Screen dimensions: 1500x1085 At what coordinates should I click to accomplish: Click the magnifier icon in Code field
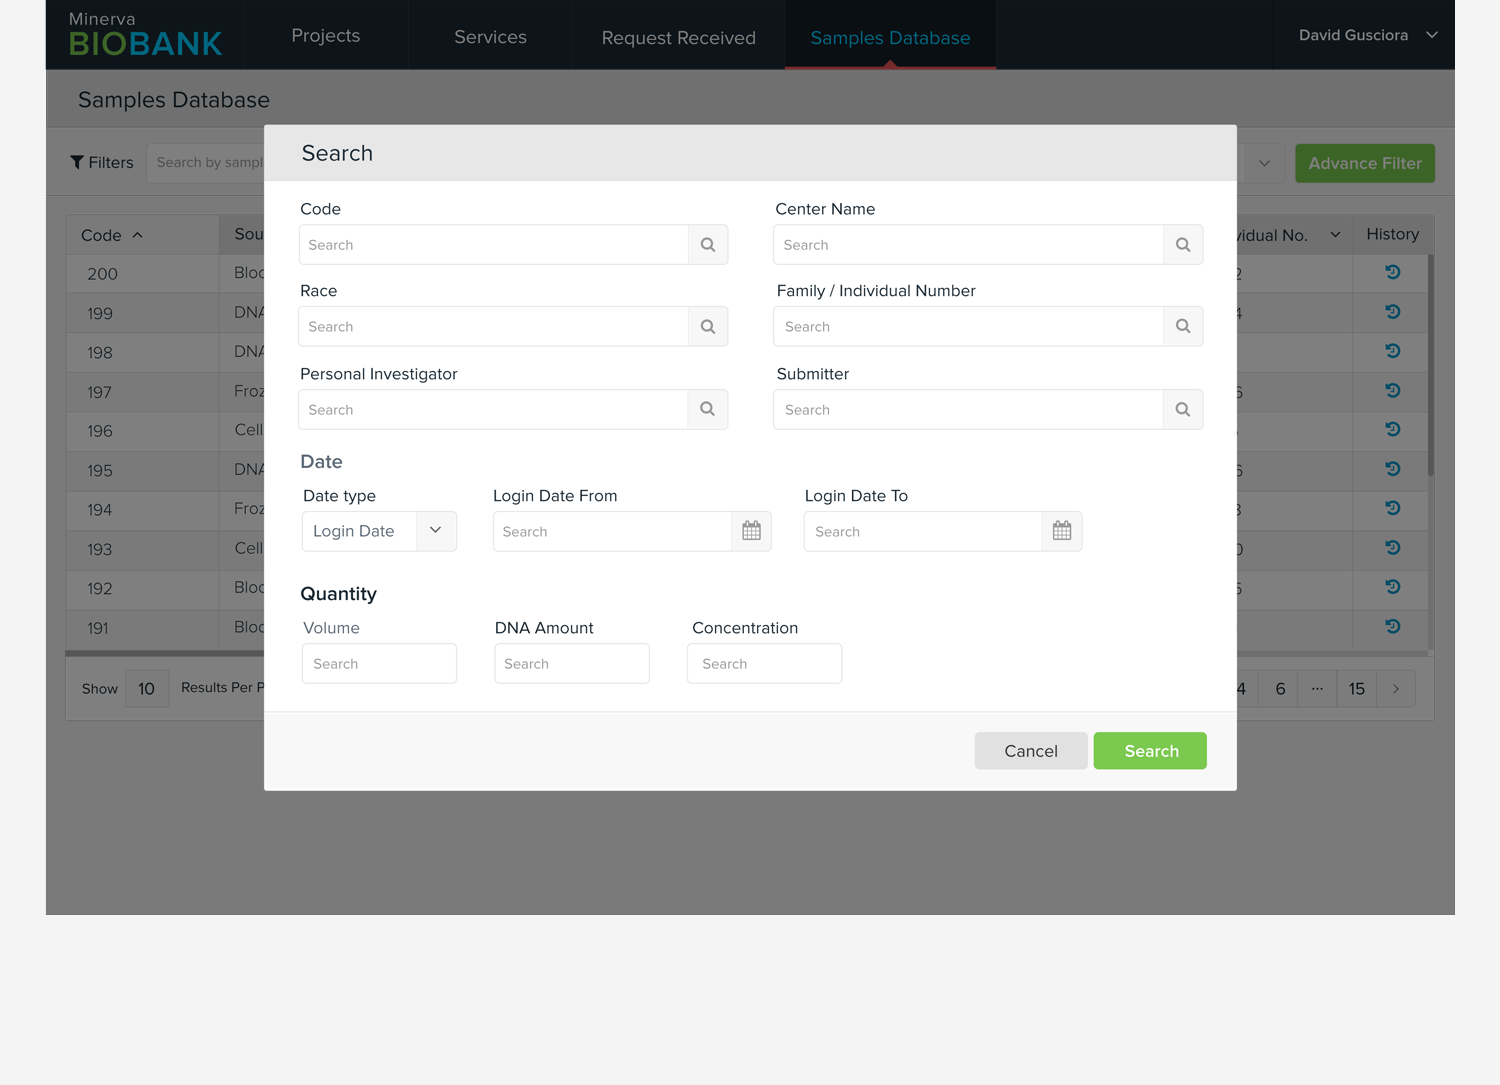coord(708,245)
